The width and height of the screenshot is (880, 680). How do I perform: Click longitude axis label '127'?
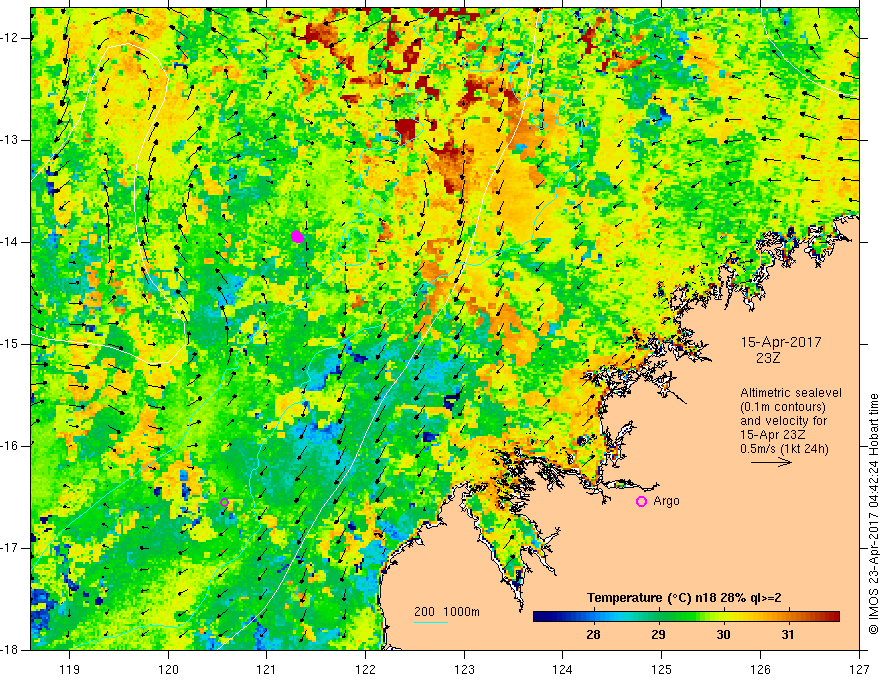pos(859,669)
